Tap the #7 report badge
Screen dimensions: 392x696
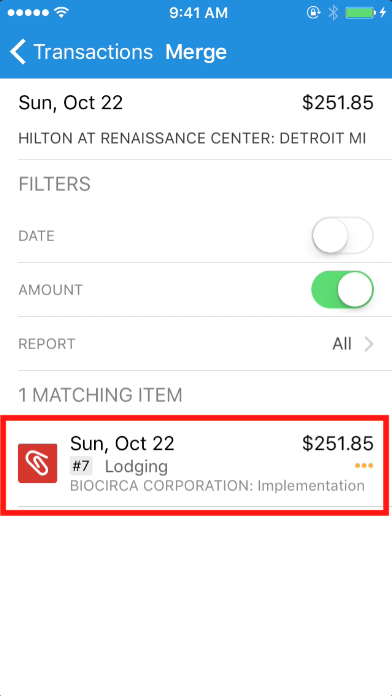pyautogui.click(x=81, y=467)
